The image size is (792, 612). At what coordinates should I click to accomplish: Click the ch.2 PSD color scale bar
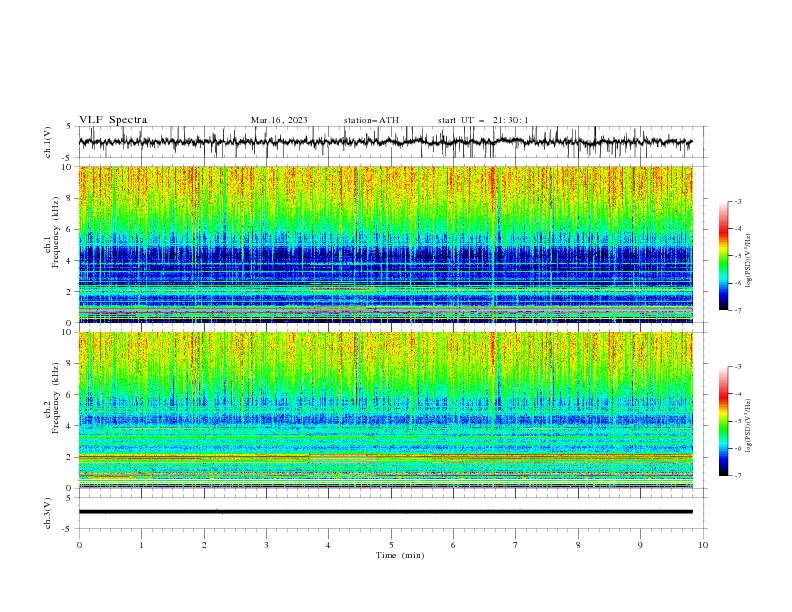723,421
